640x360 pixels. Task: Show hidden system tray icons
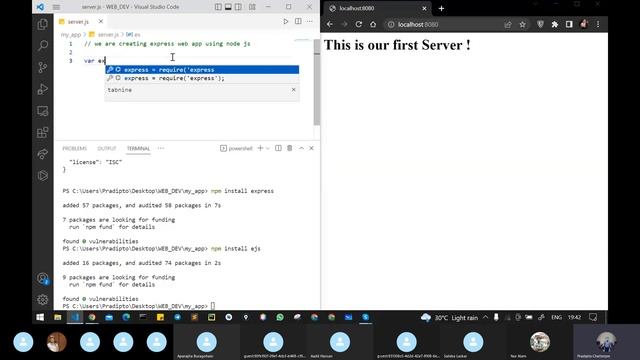pos(485,317)
